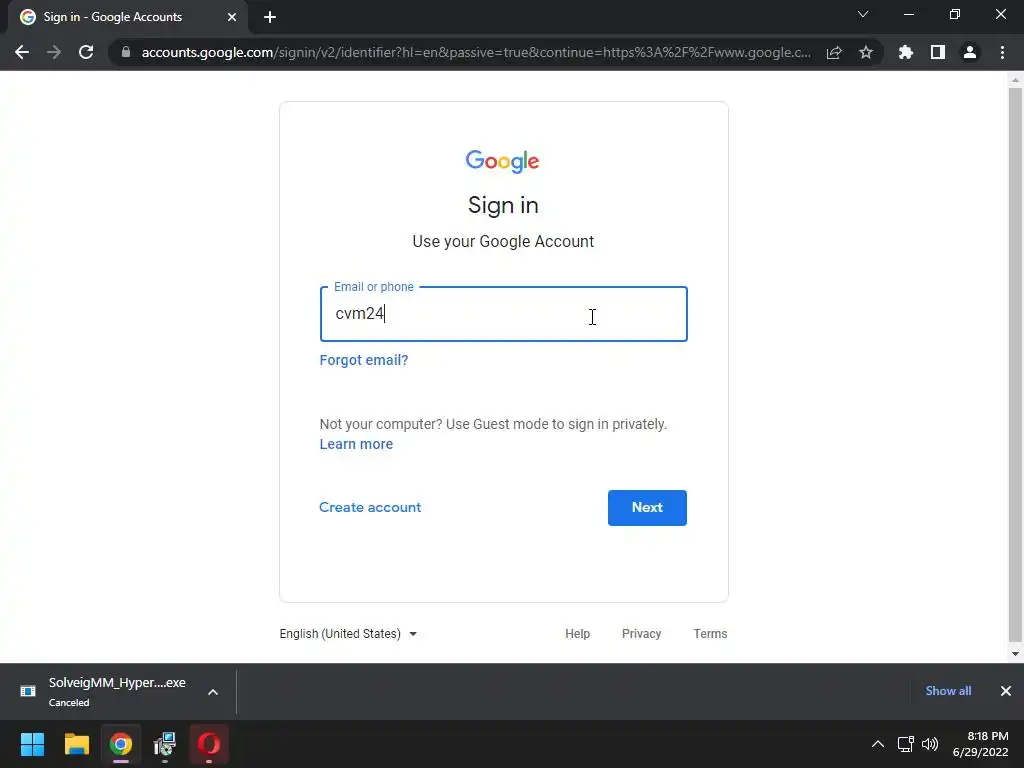Click the Chrome taskbar icon

coord(121,744)
